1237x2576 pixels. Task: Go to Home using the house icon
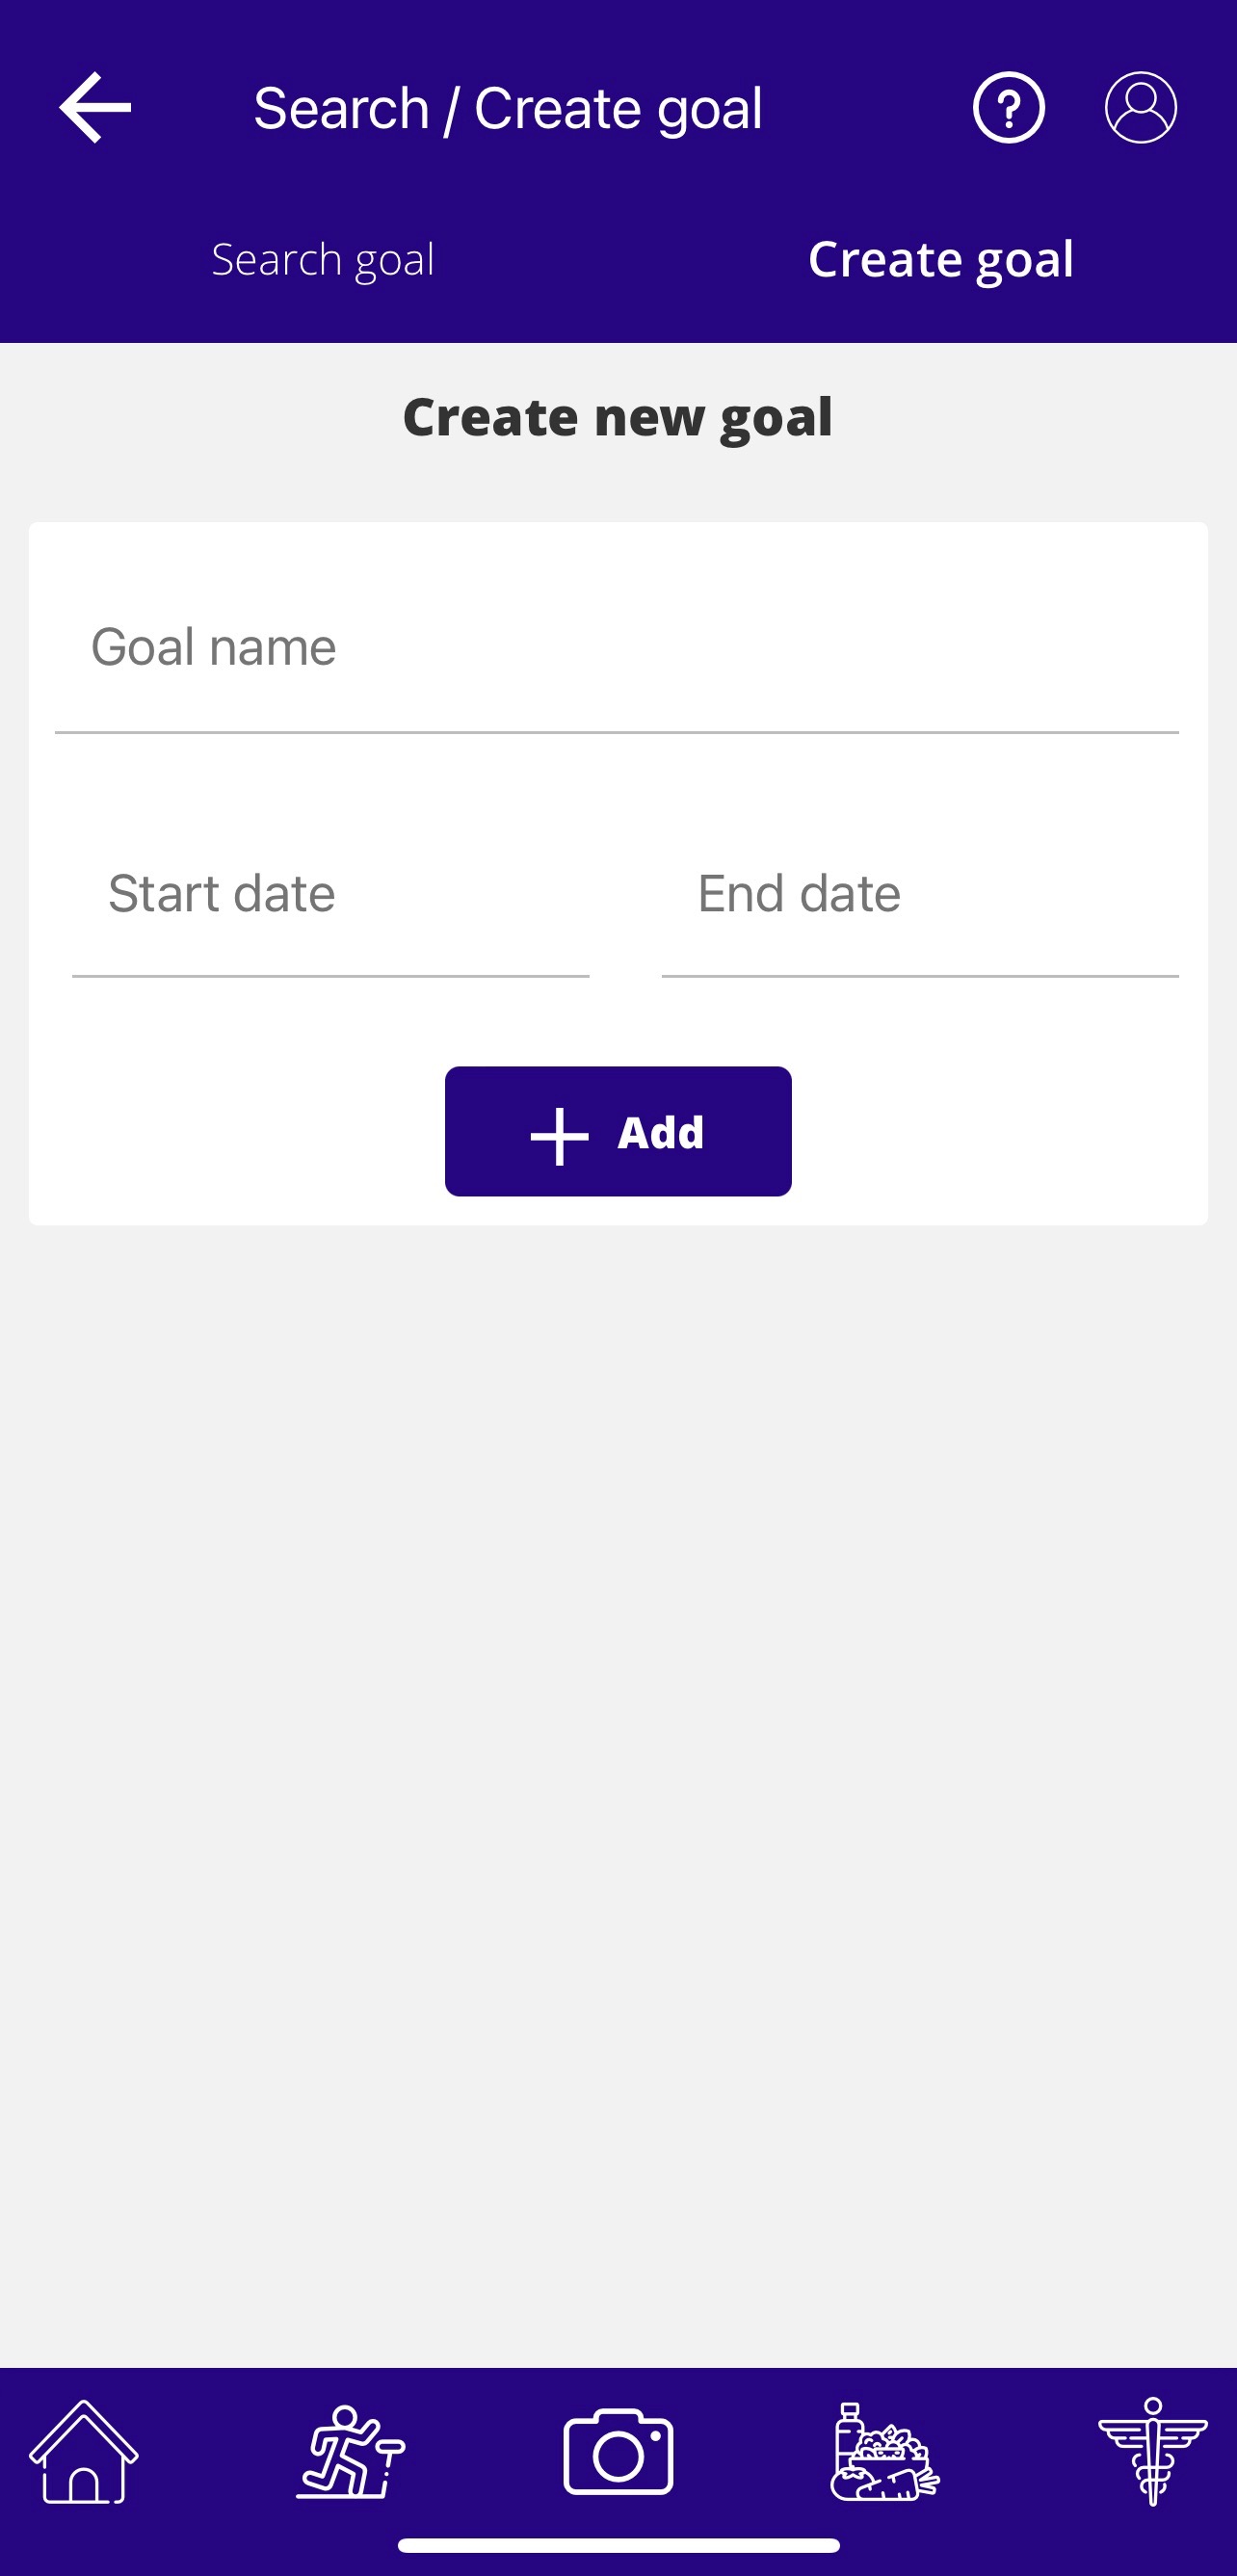point(84,2452)
